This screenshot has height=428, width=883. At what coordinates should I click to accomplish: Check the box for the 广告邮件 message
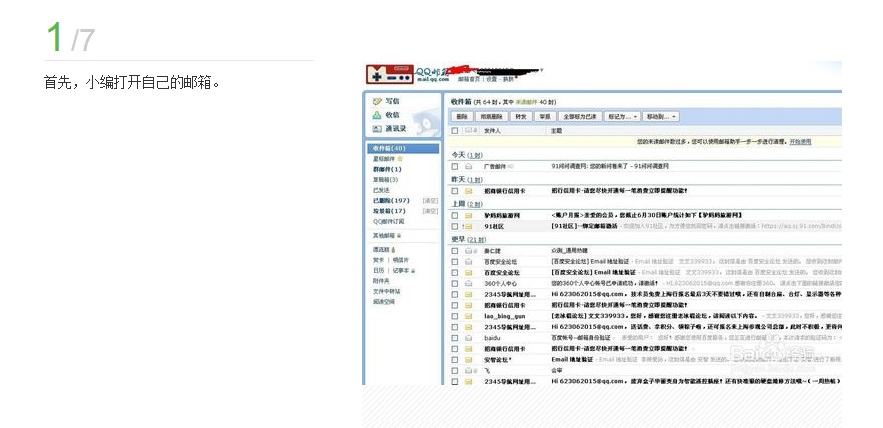coord(455,167)
